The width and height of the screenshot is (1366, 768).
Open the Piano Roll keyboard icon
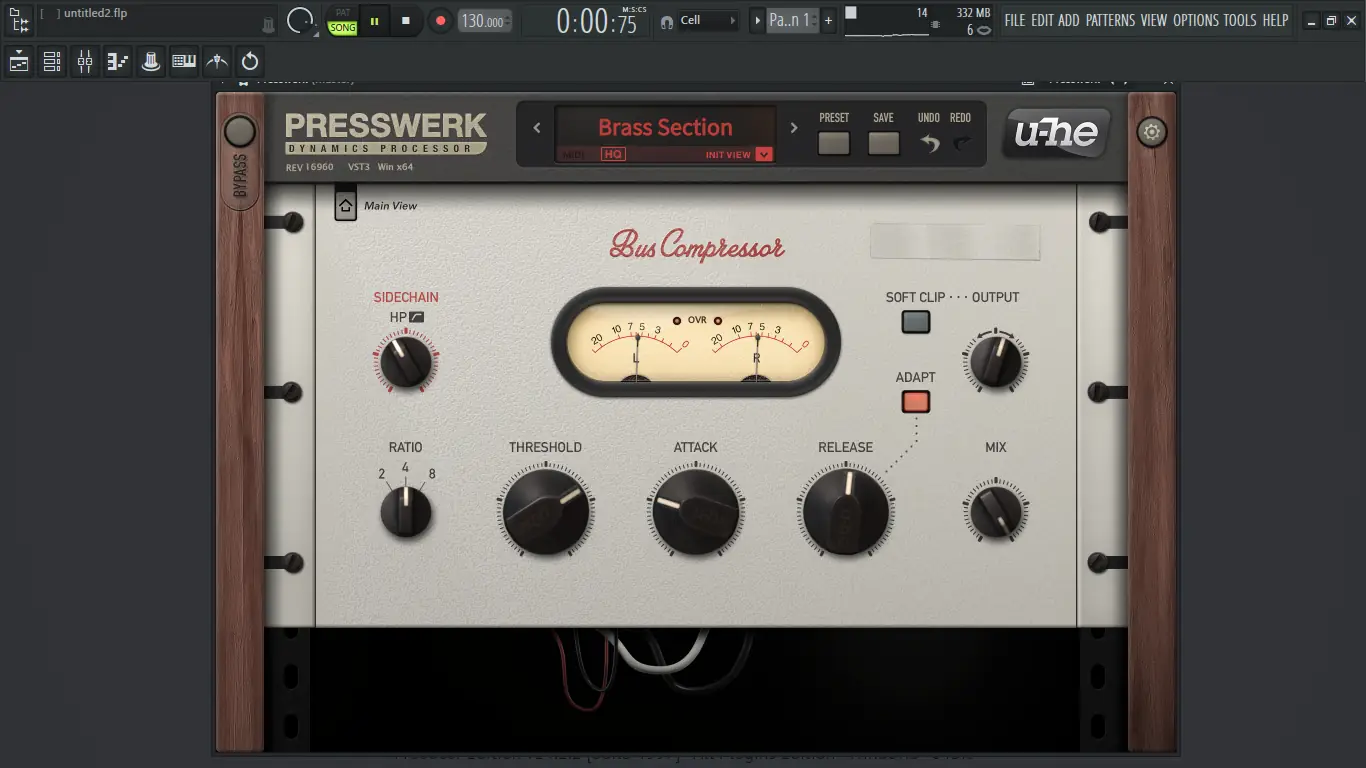(184, 62)
